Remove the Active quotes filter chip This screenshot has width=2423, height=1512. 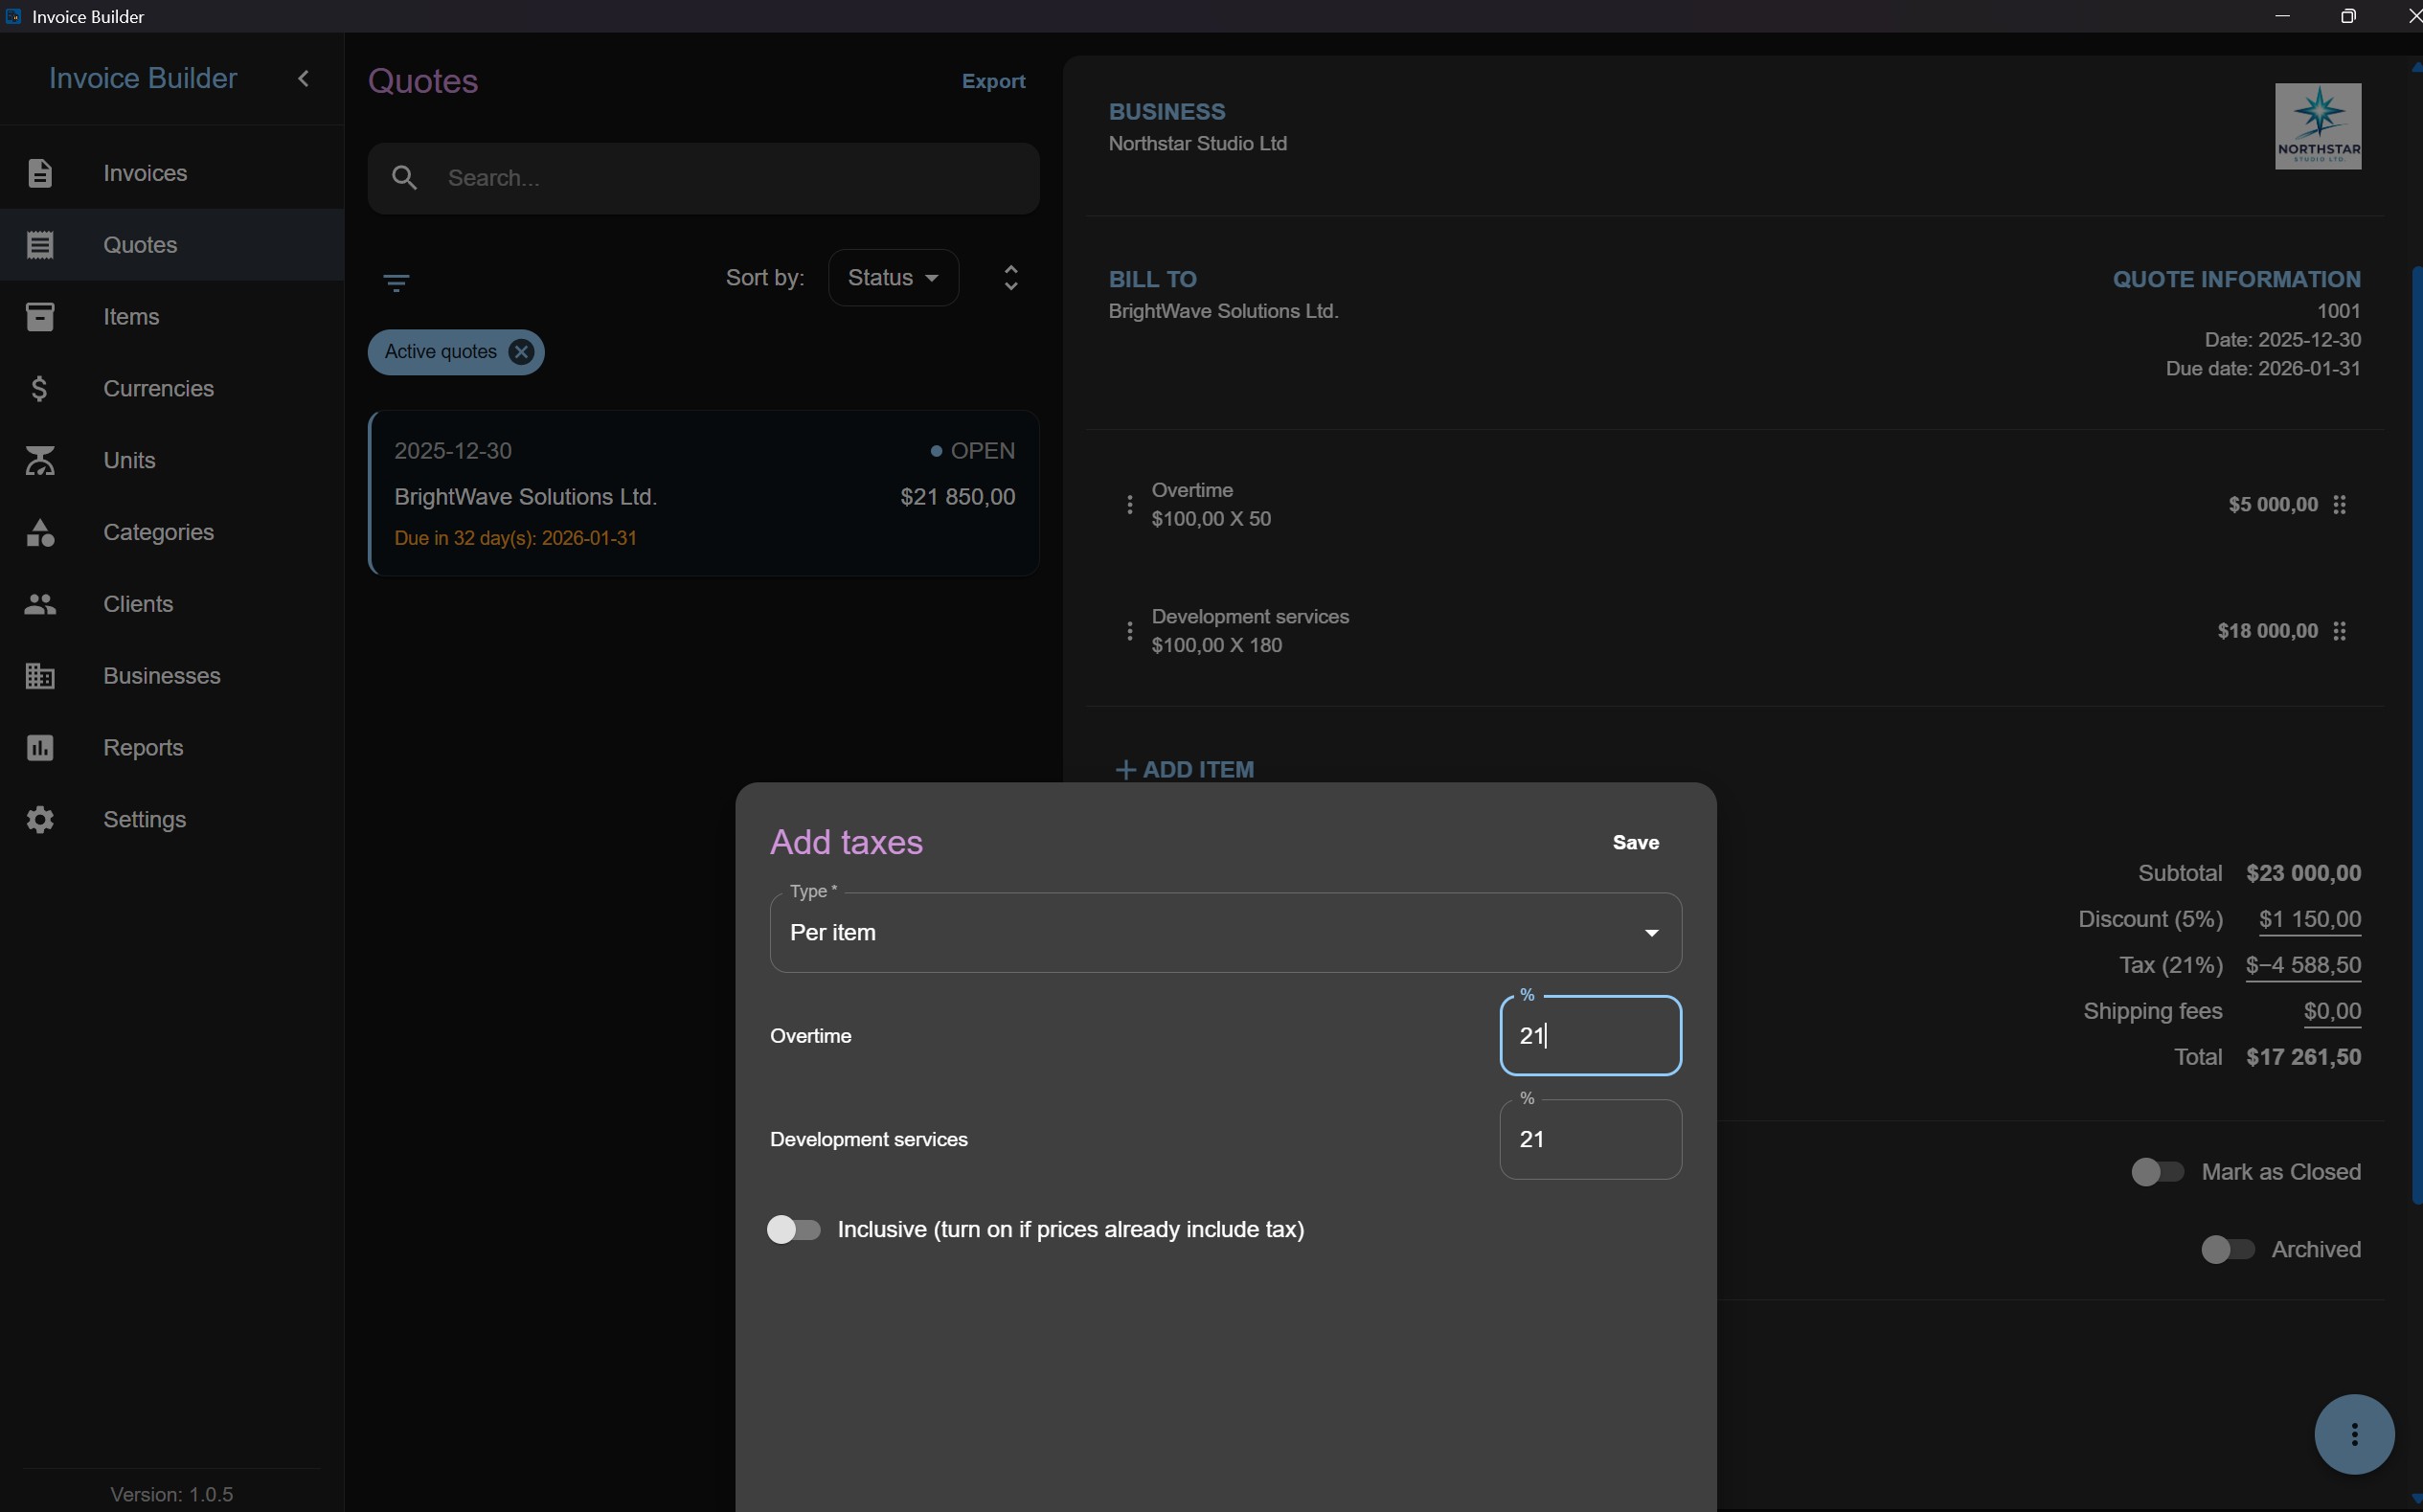point(521,352)
